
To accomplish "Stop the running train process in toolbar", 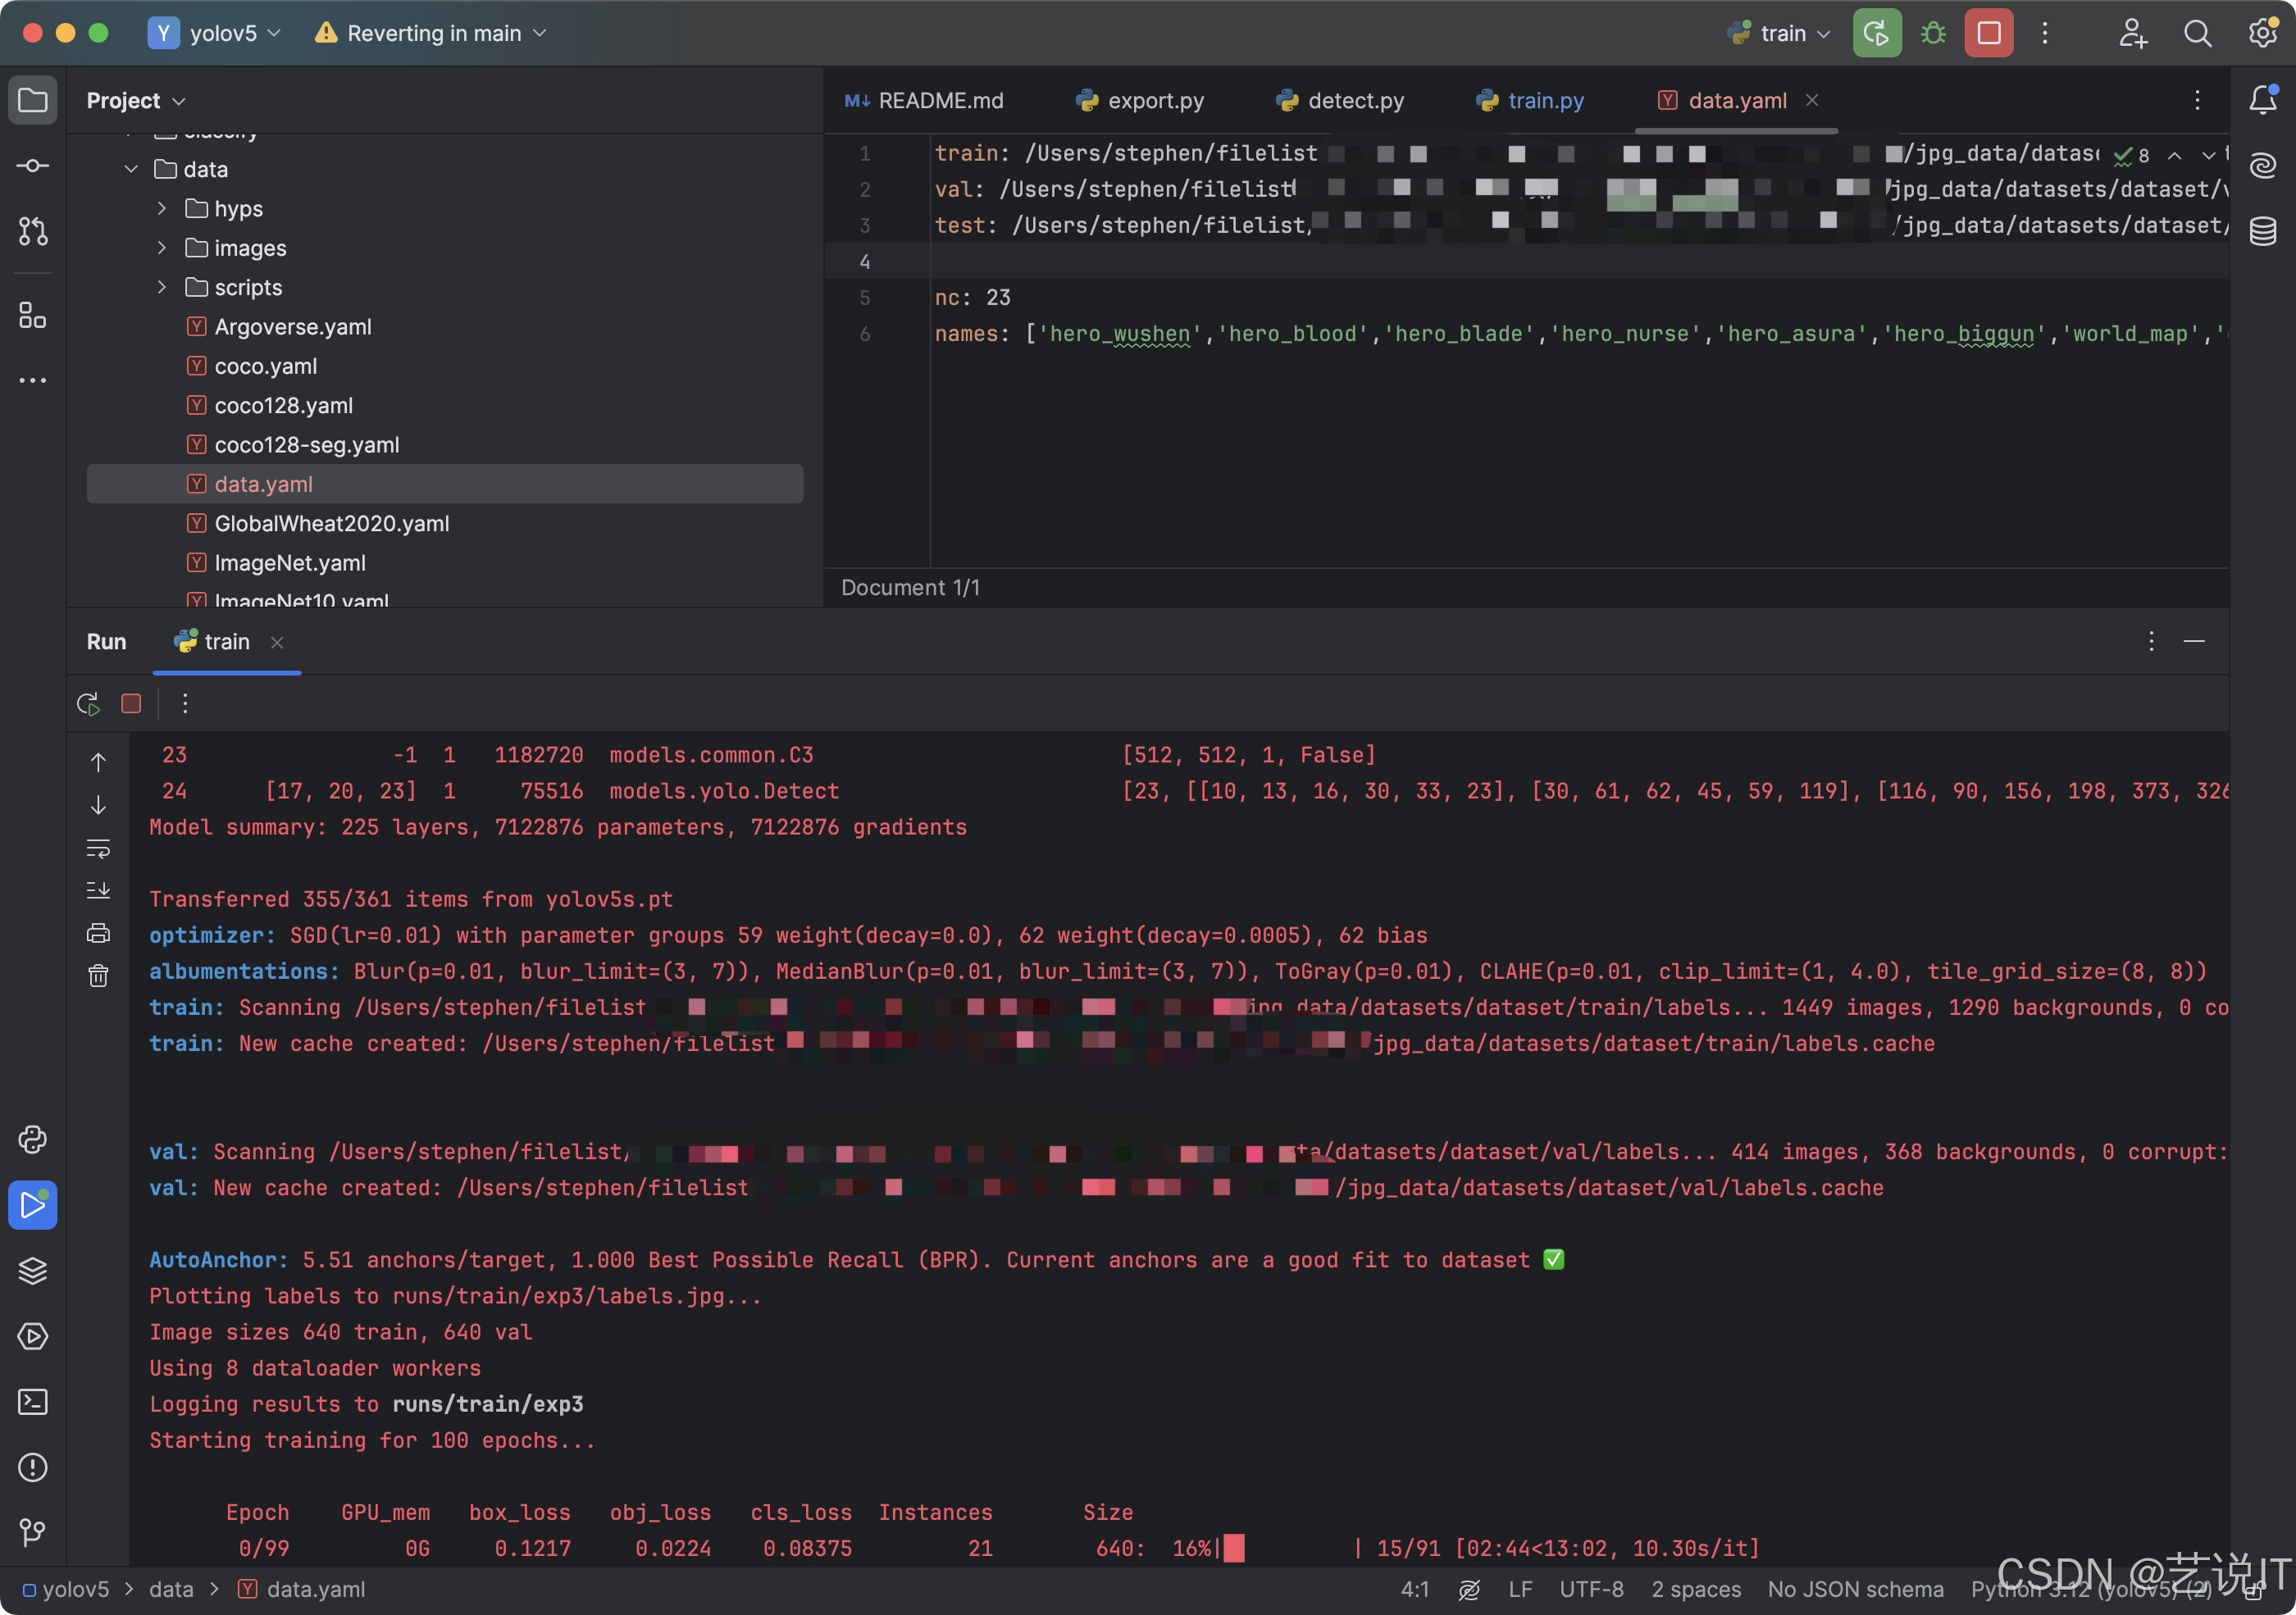I will pyautogui.click(x=1988, y=33).
